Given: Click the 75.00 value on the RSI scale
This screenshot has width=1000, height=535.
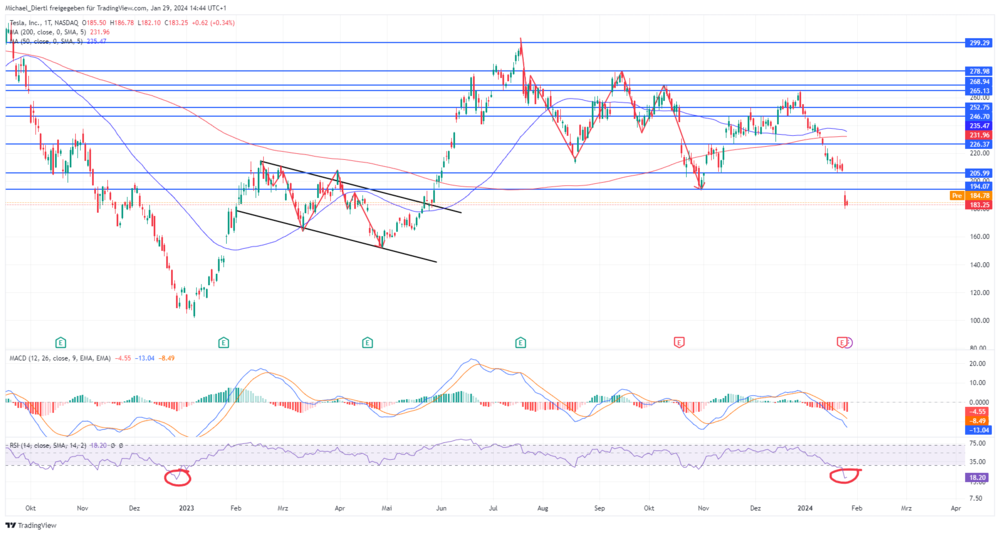Looking at the screenshot, I should [979, 442].
